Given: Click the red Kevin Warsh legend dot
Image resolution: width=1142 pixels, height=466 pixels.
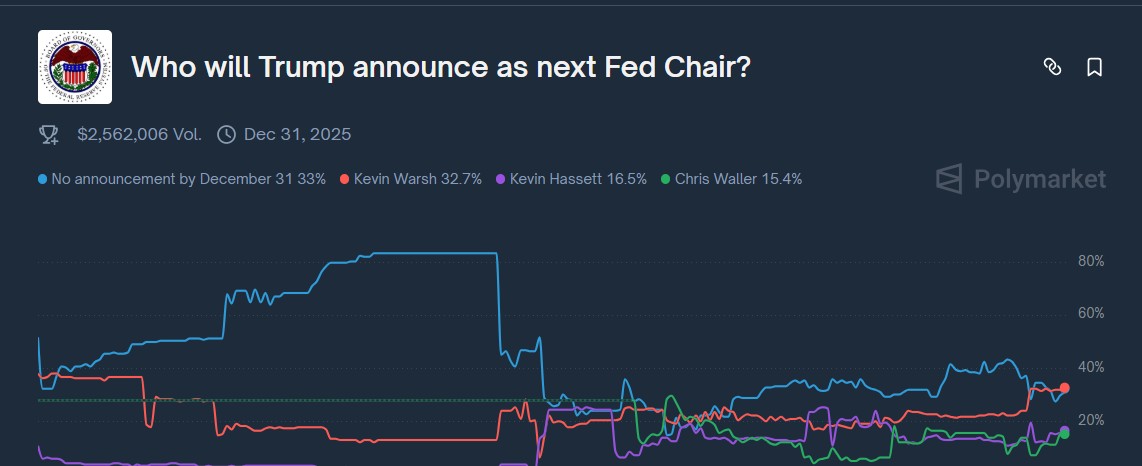Looking at the screenshot, I should coord(345,179).
